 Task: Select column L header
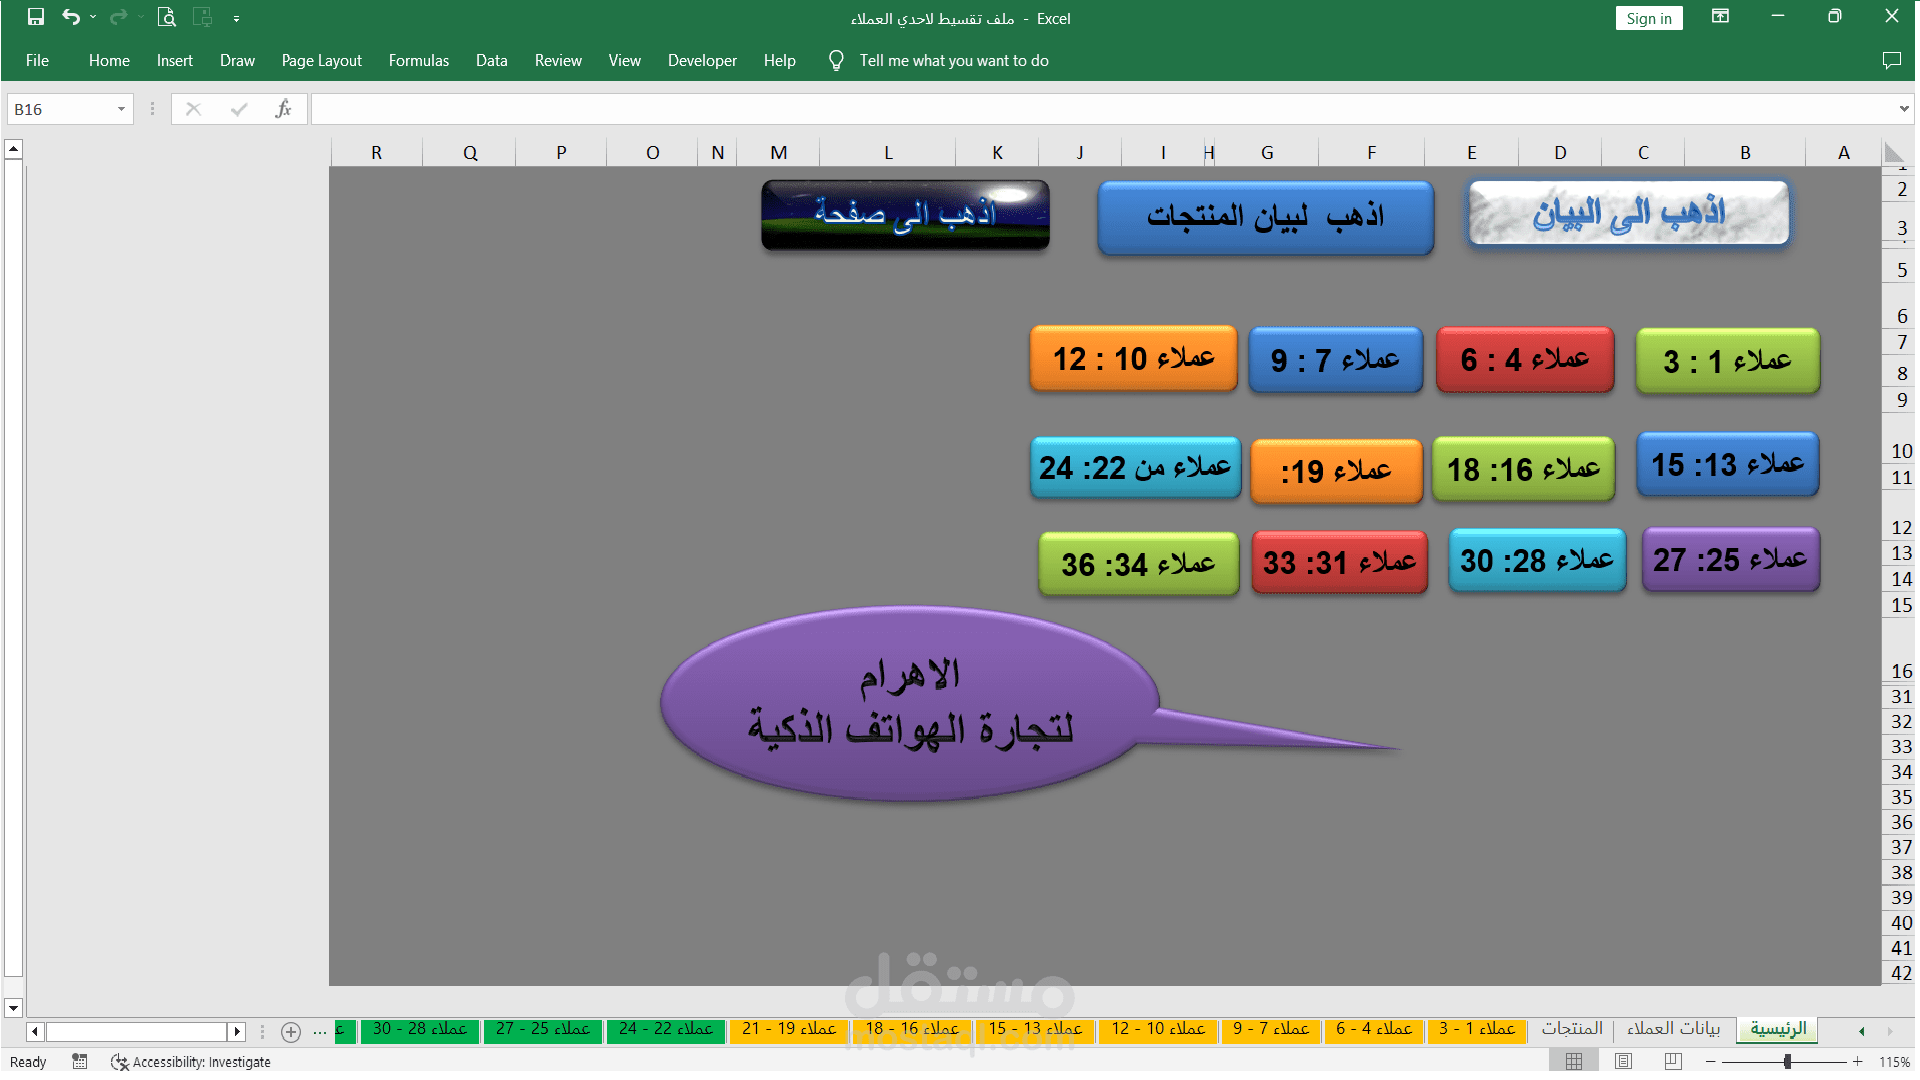[887, 153]
